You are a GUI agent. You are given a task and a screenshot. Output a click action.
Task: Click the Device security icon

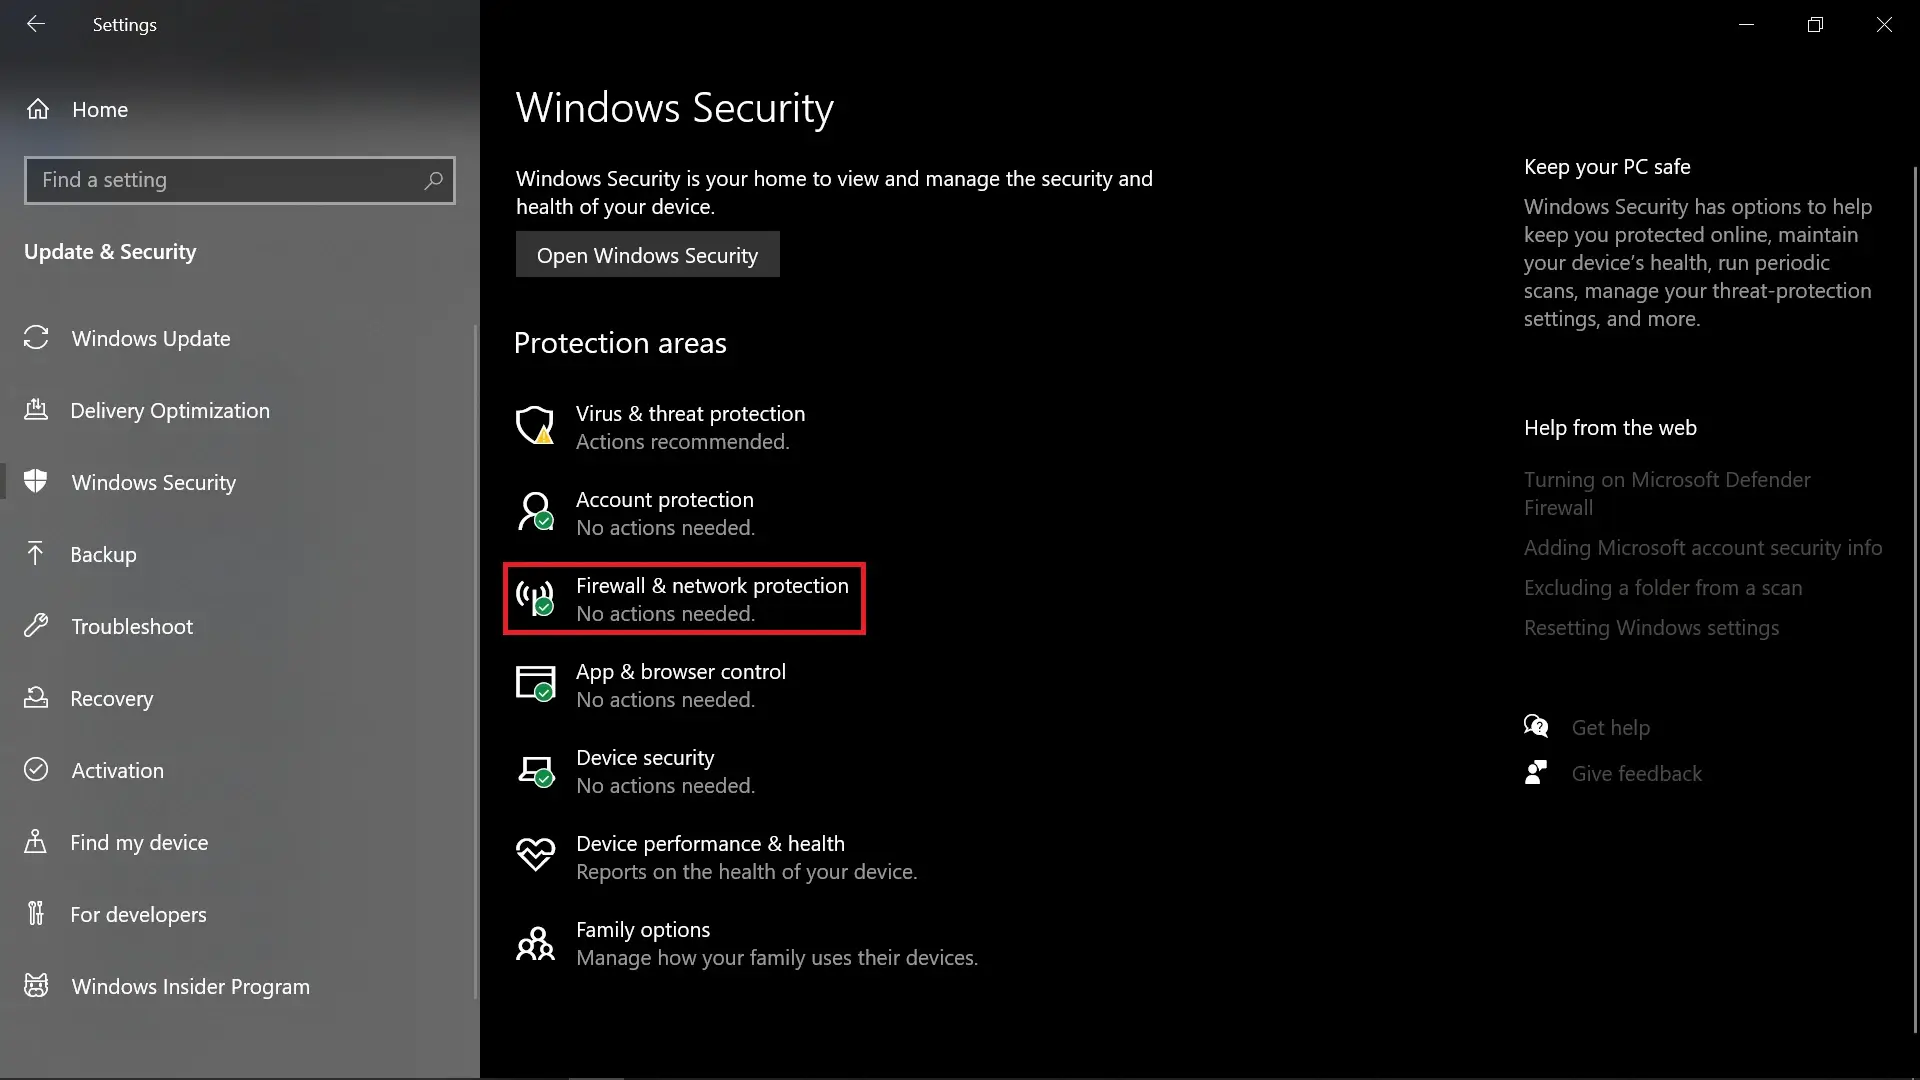click(x=534, y=769)
